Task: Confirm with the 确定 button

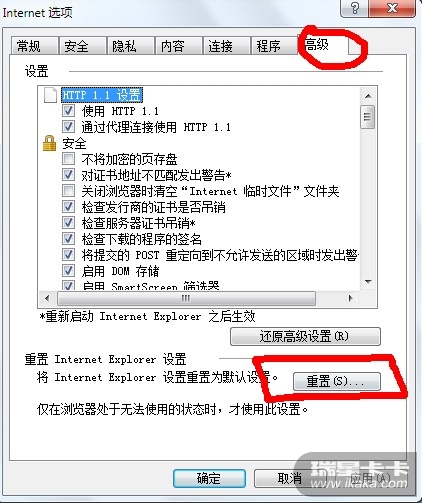Action: (209, 479)
